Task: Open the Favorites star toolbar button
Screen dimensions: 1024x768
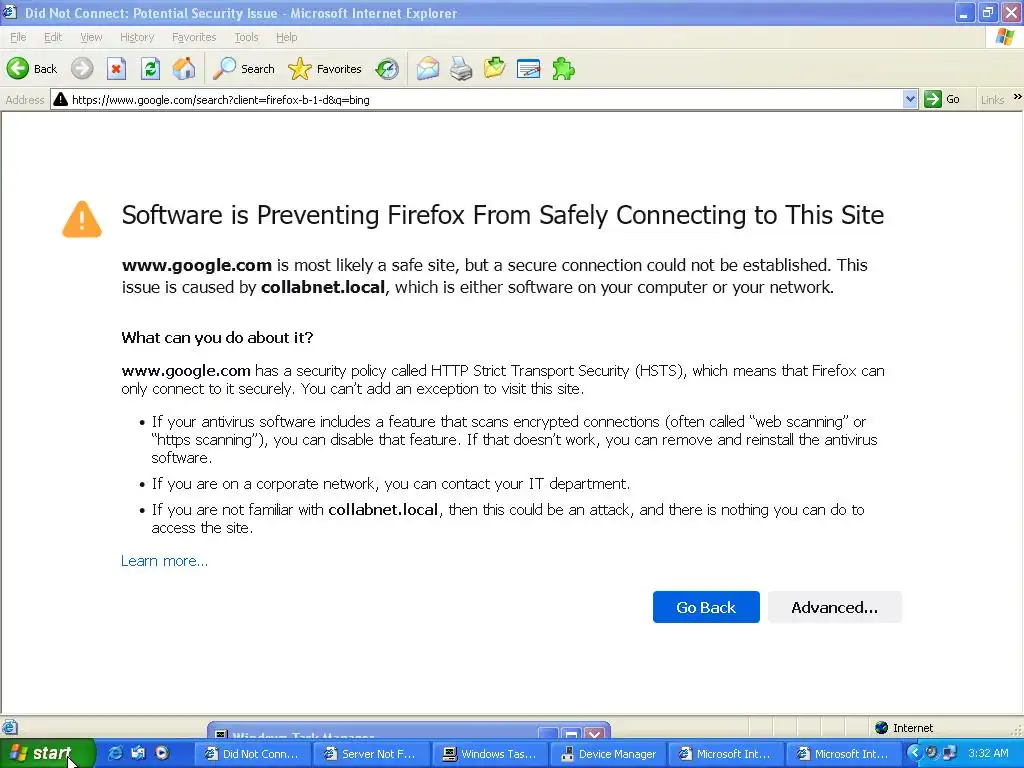Action: coord(325,69)
